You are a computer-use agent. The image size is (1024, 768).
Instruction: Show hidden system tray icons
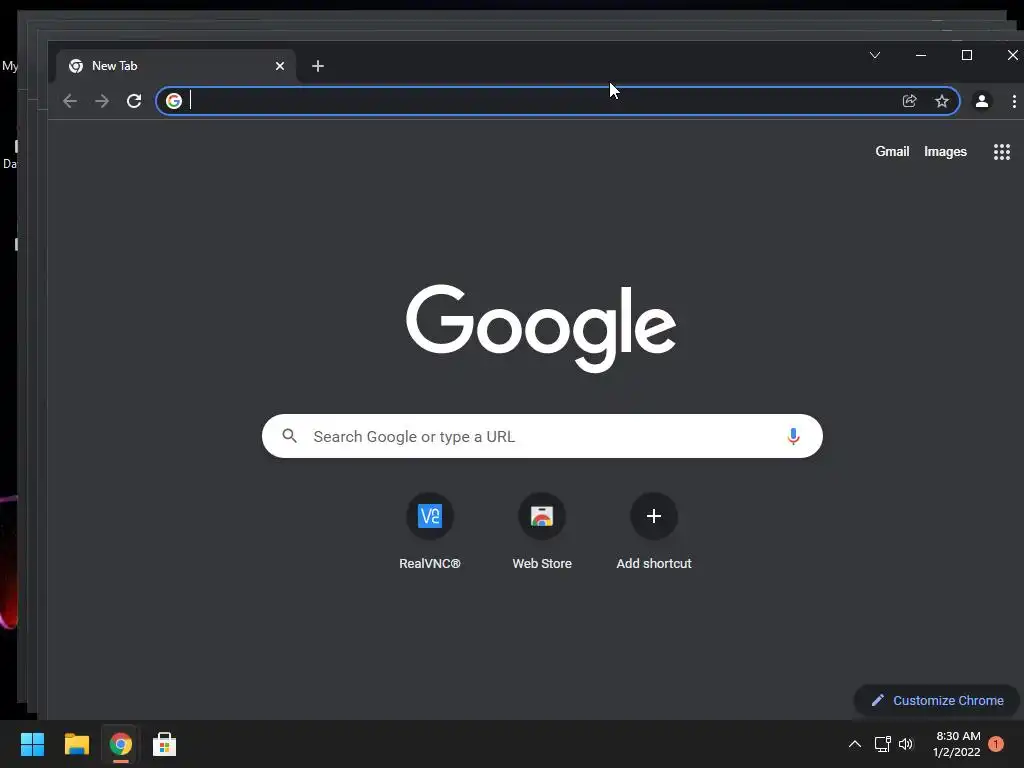point(854,744)
